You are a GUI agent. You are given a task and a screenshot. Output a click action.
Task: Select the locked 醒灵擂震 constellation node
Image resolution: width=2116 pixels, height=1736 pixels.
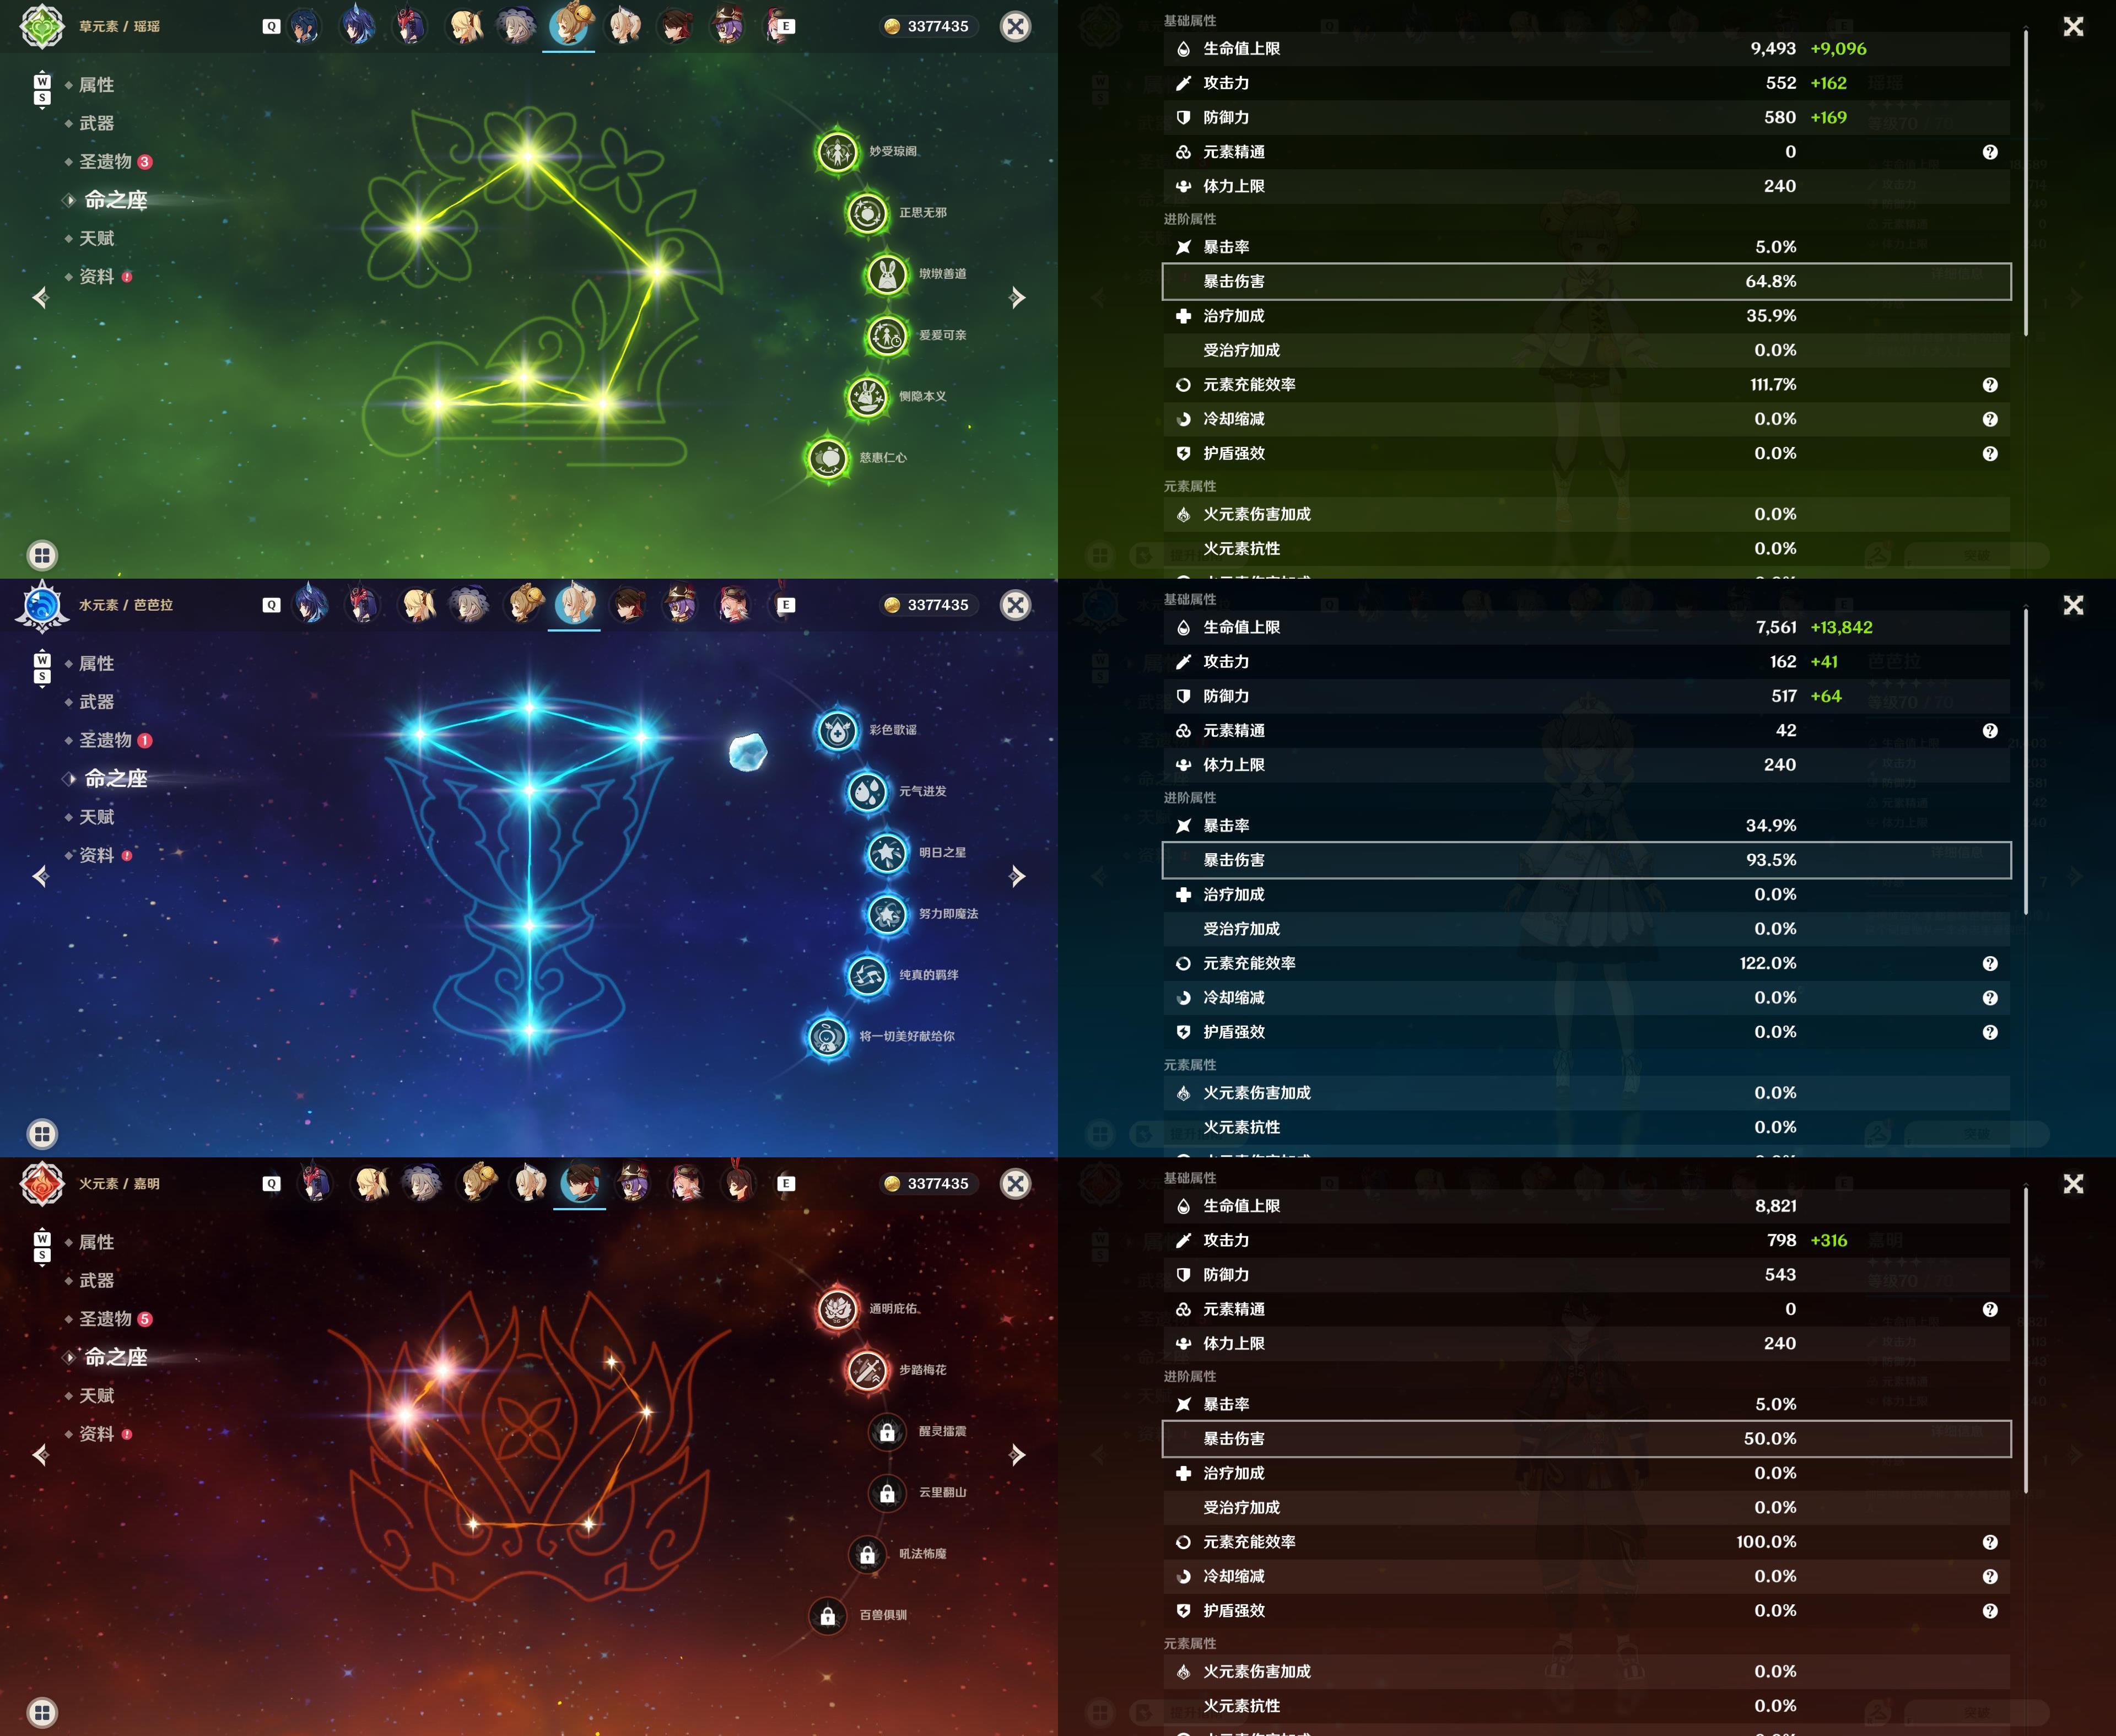887,1431
